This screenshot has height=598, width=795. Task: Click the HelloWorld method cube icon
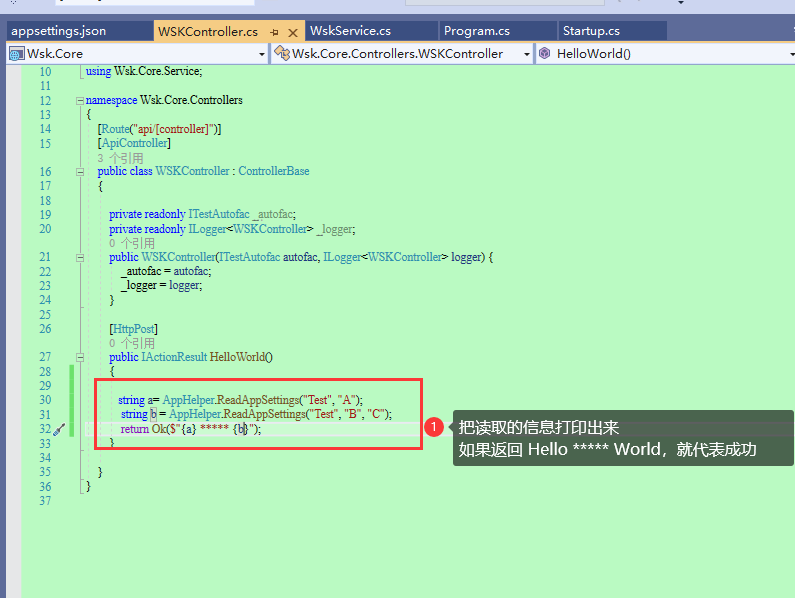(x=545, y=53)
